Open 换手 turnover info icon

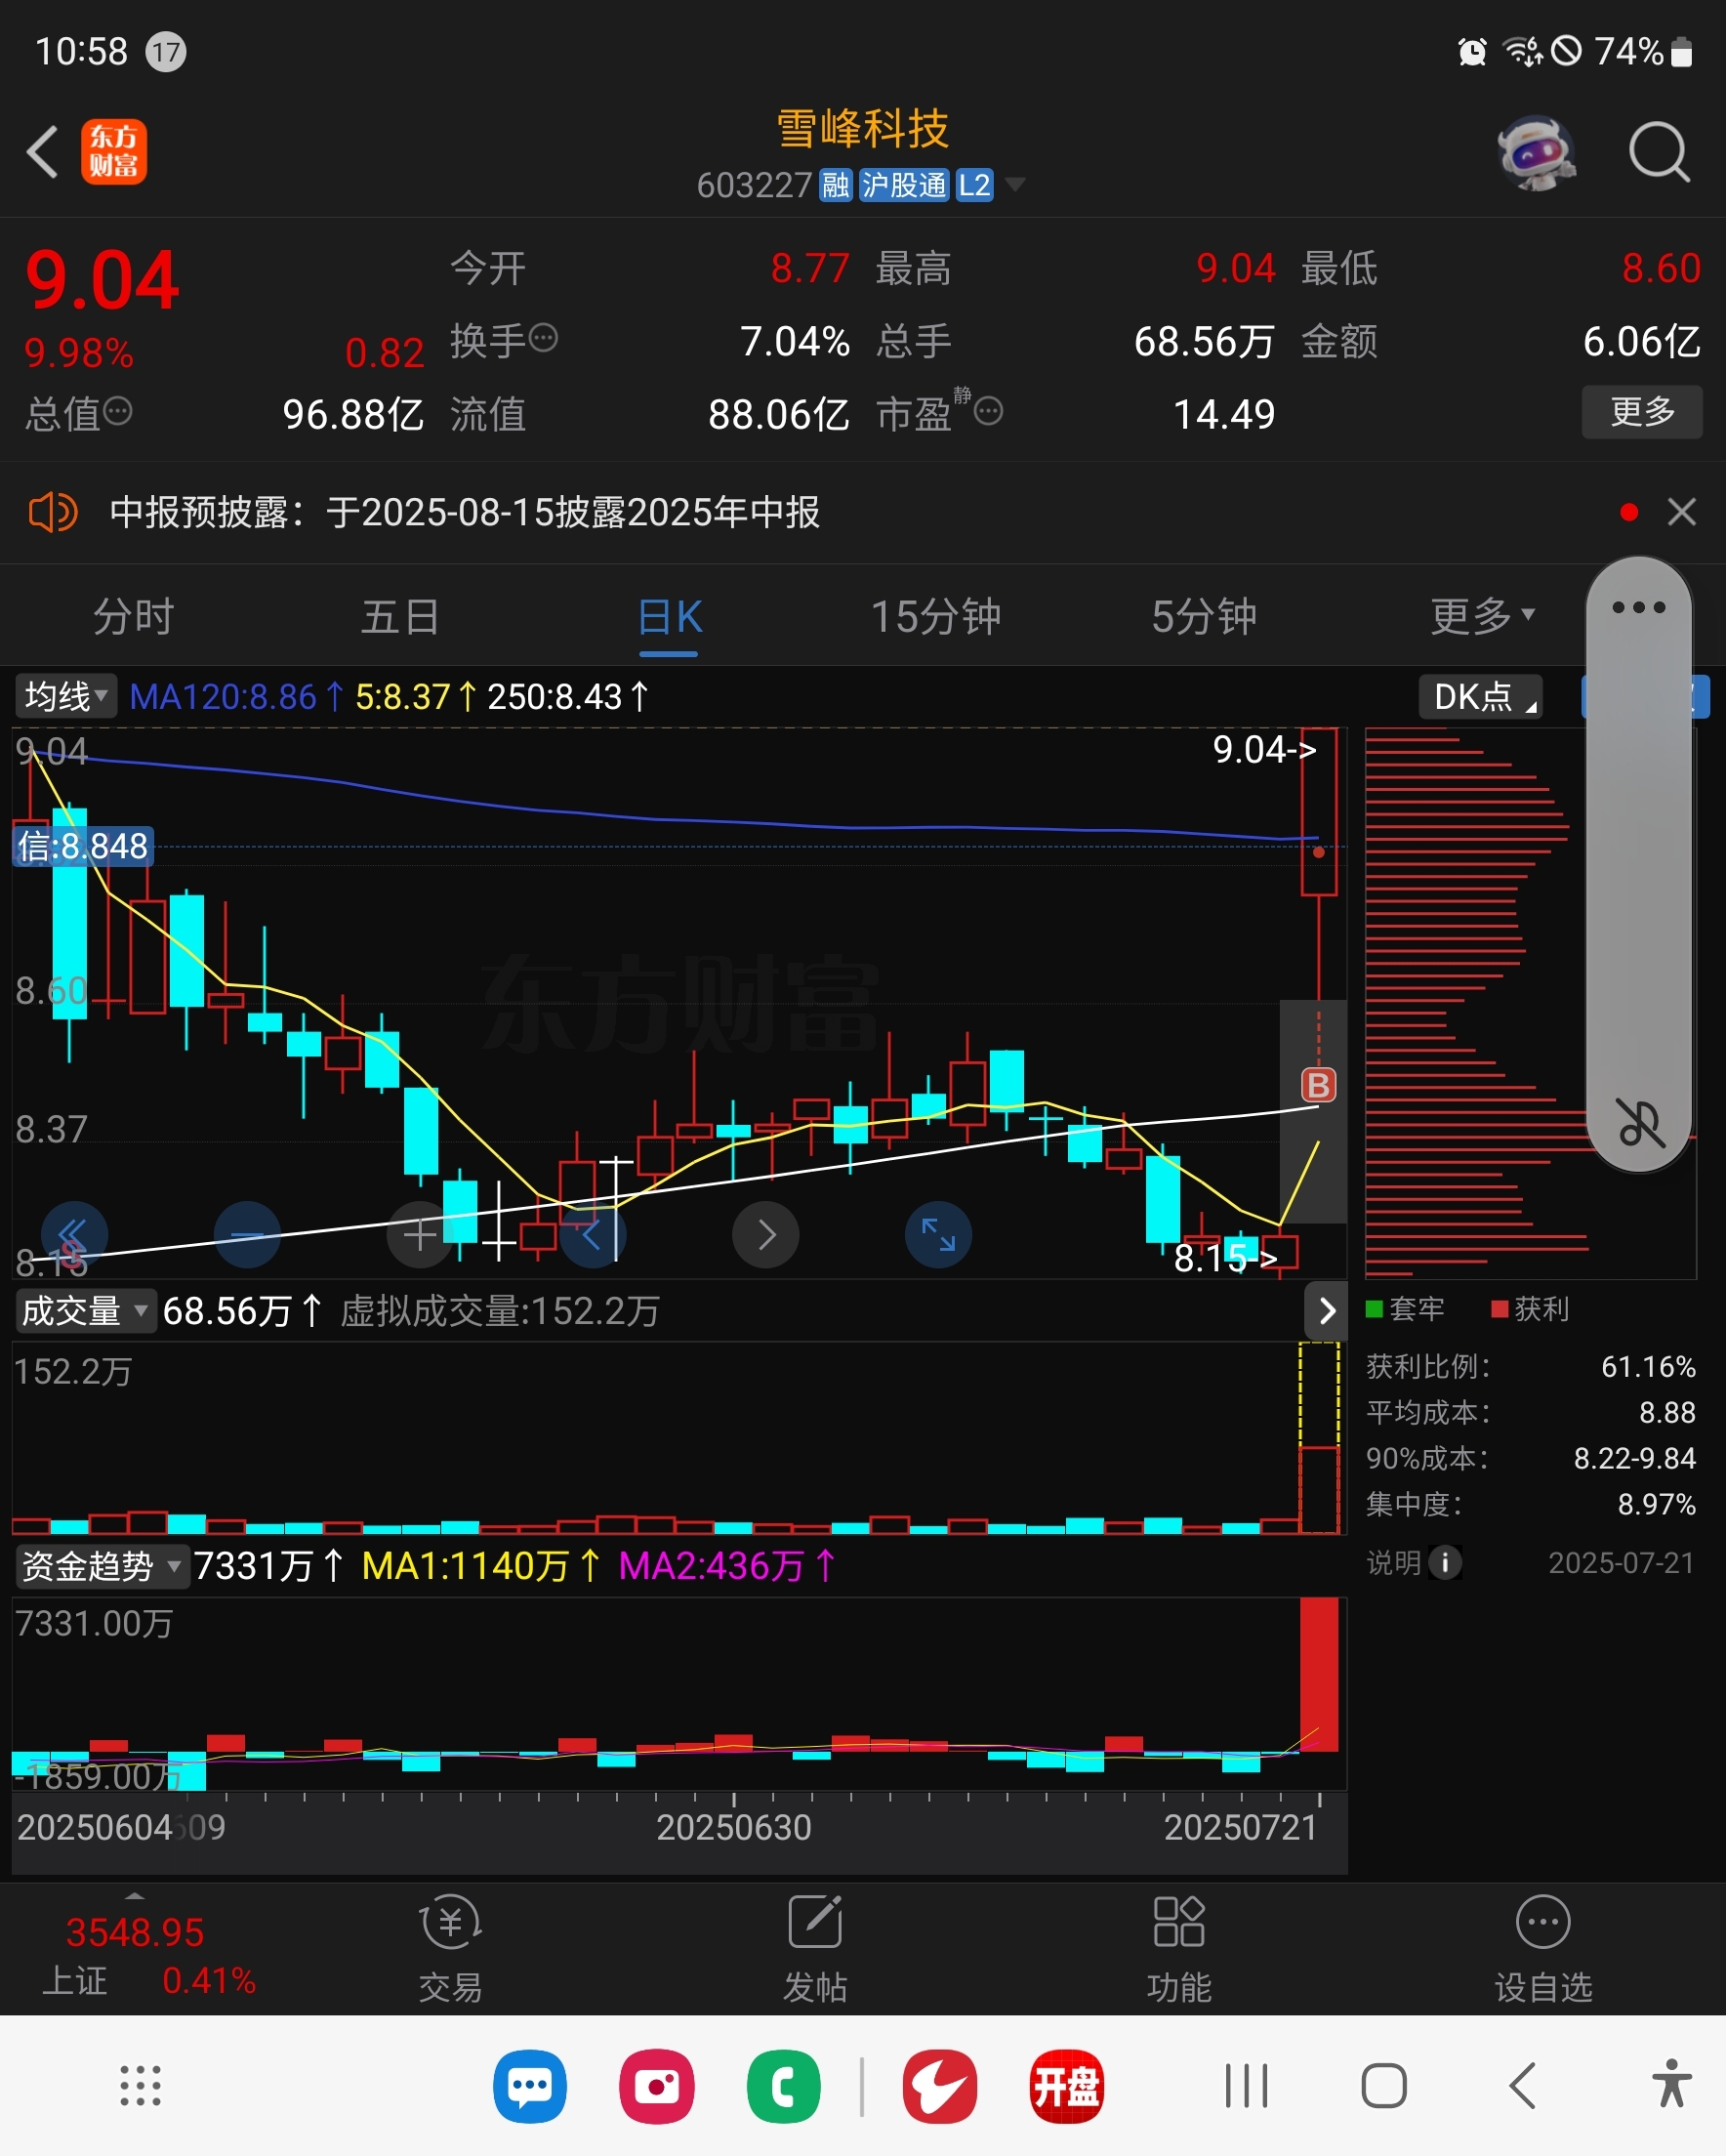543,339
